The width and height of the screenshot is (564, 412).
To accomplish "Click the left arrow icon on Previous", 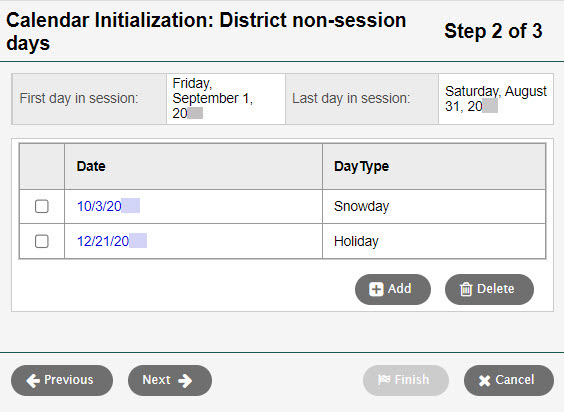I will [33, 381].
